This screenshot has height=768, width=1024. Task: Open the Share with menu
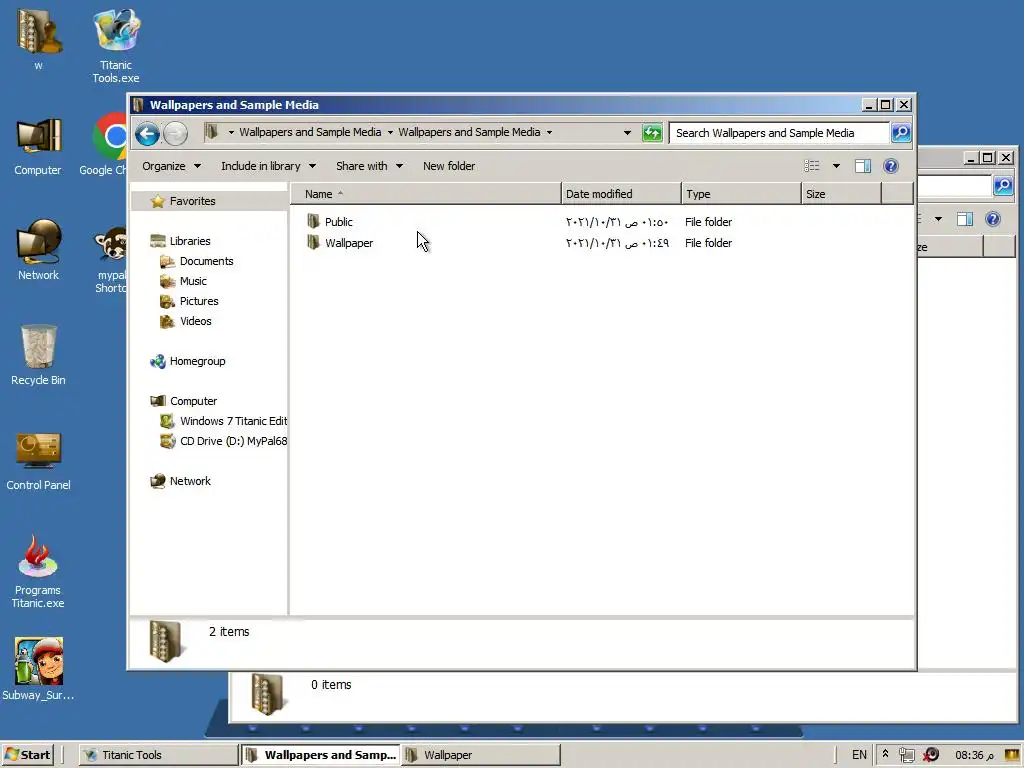click(369, 166)
